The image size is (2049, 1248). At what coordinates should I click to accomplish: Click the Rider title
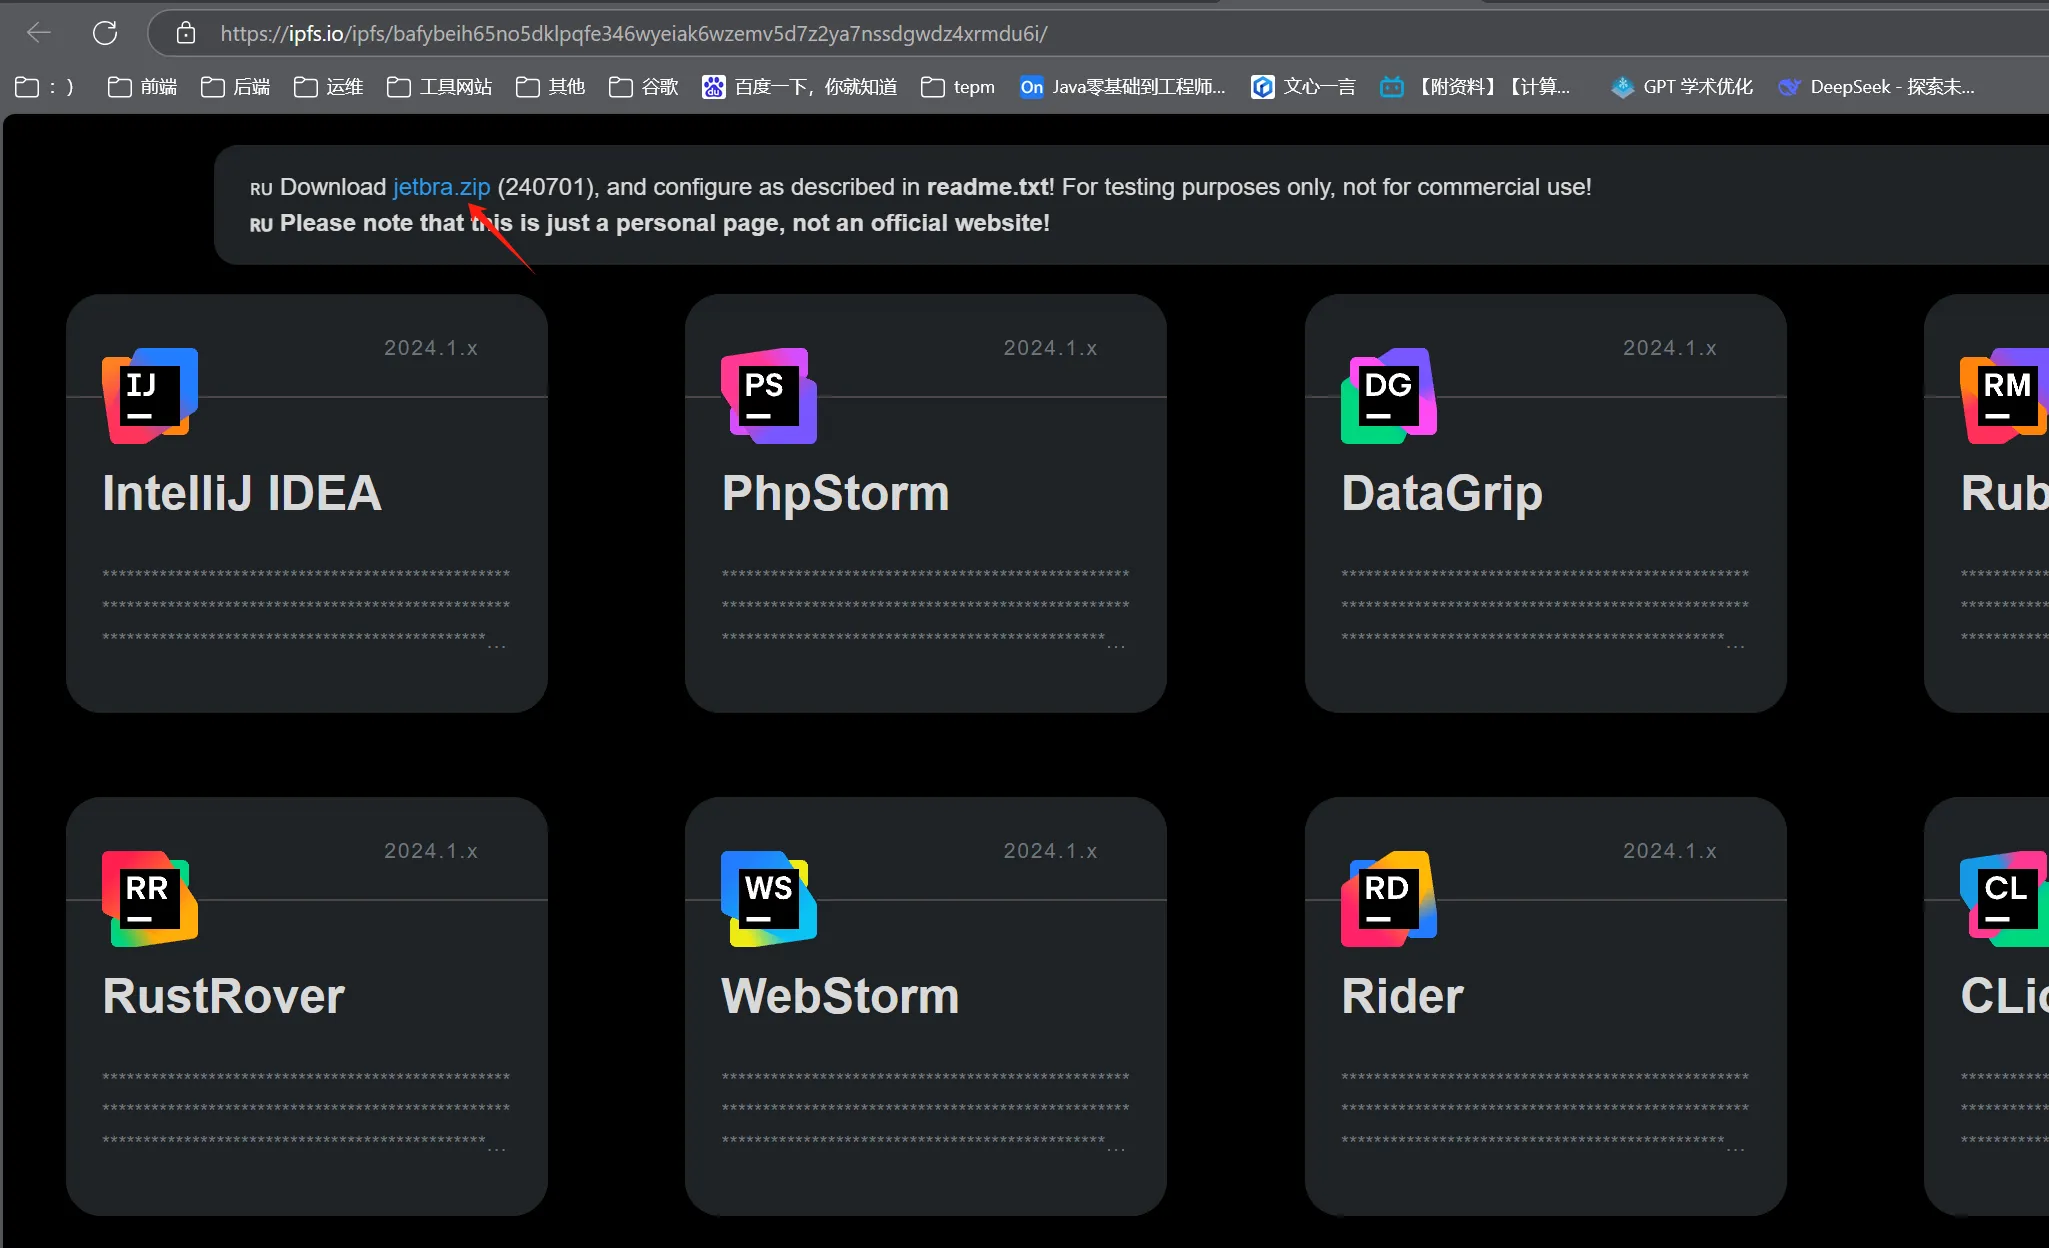pyautogui.click(x=1402, y=996)
